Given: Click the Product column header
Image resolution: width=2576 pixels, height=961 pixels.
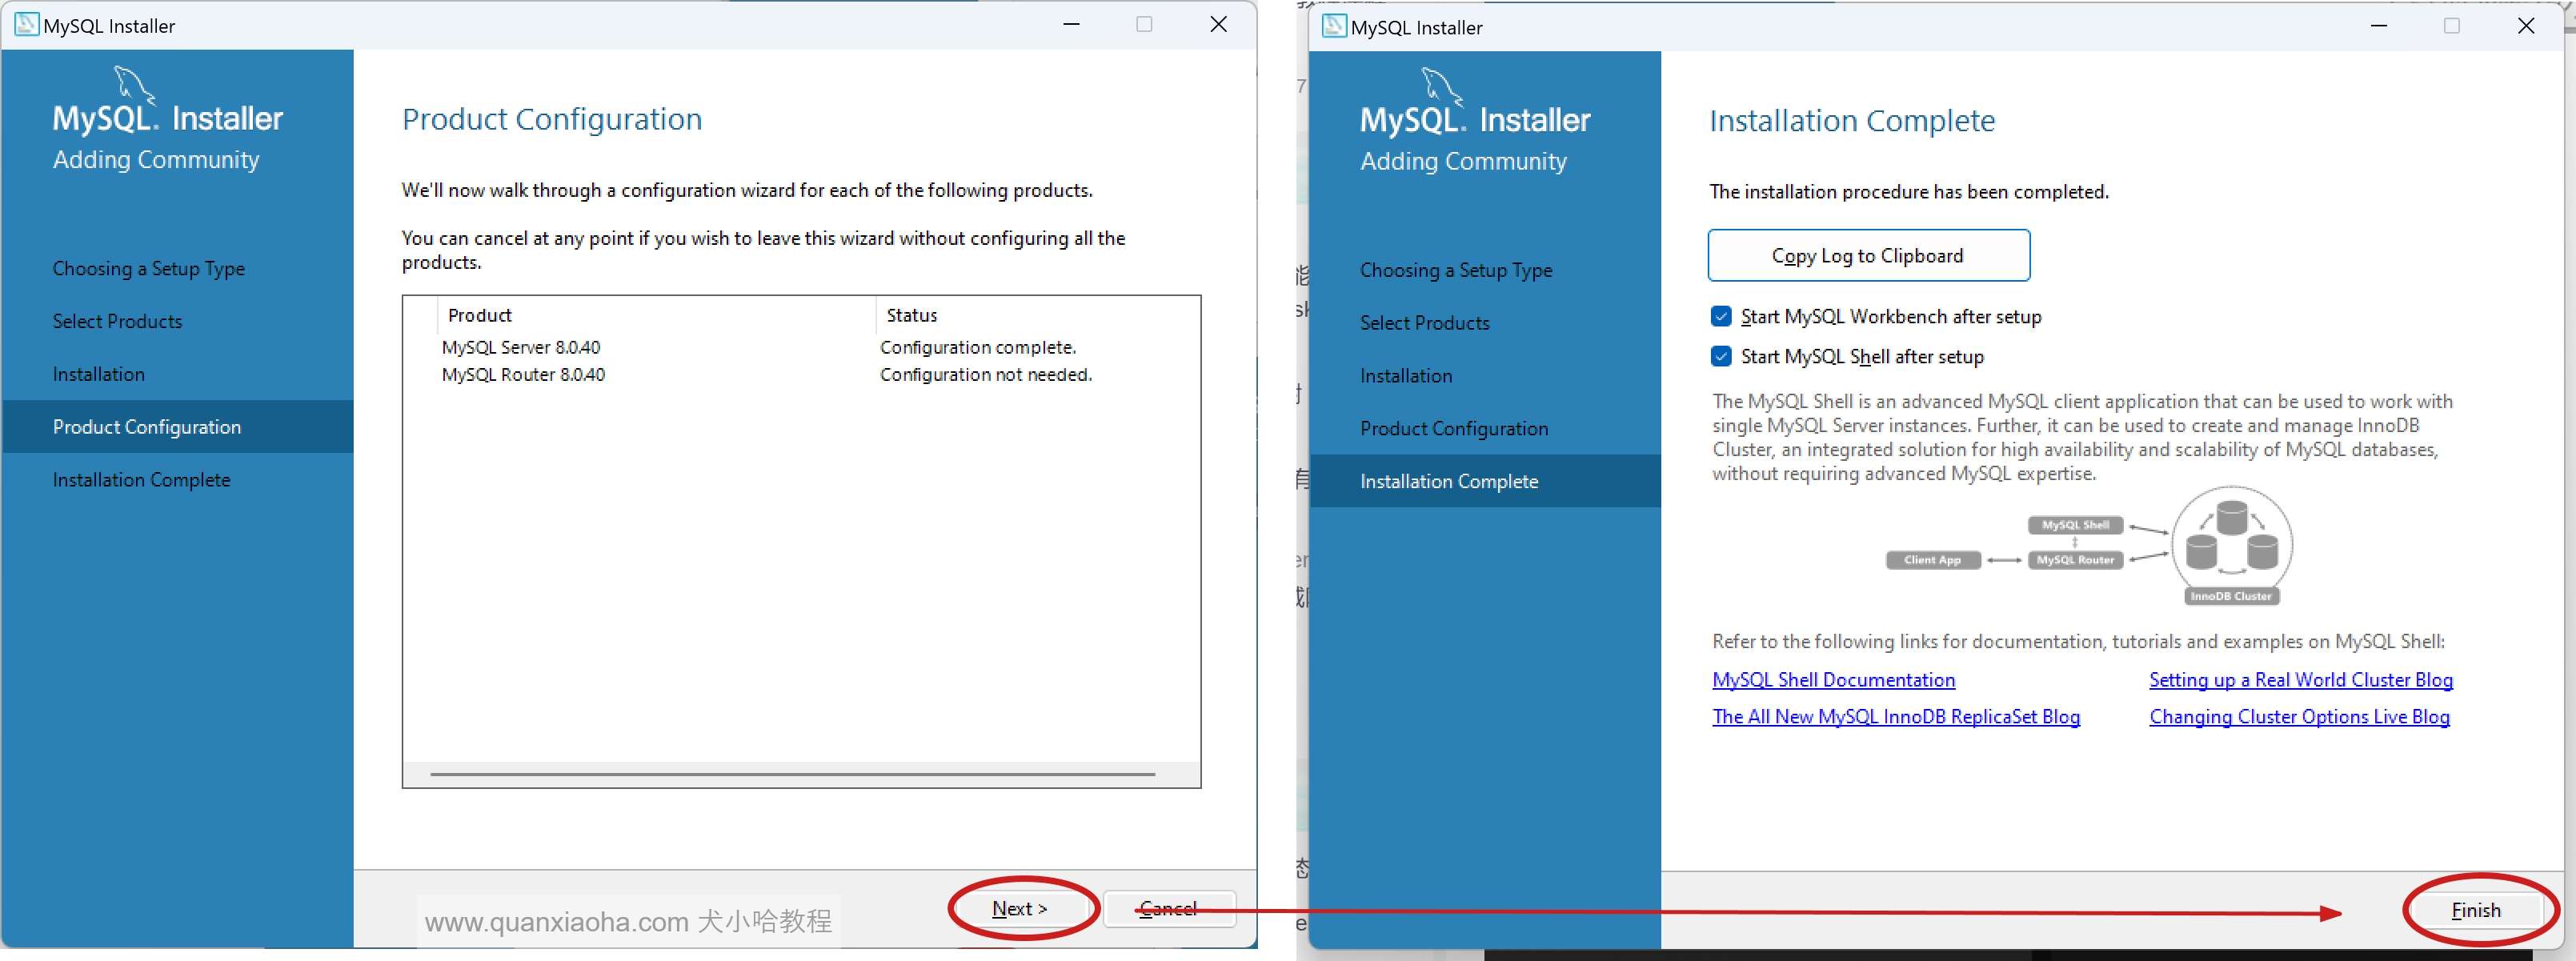Looking at the screenshot, I should (656, 315).
